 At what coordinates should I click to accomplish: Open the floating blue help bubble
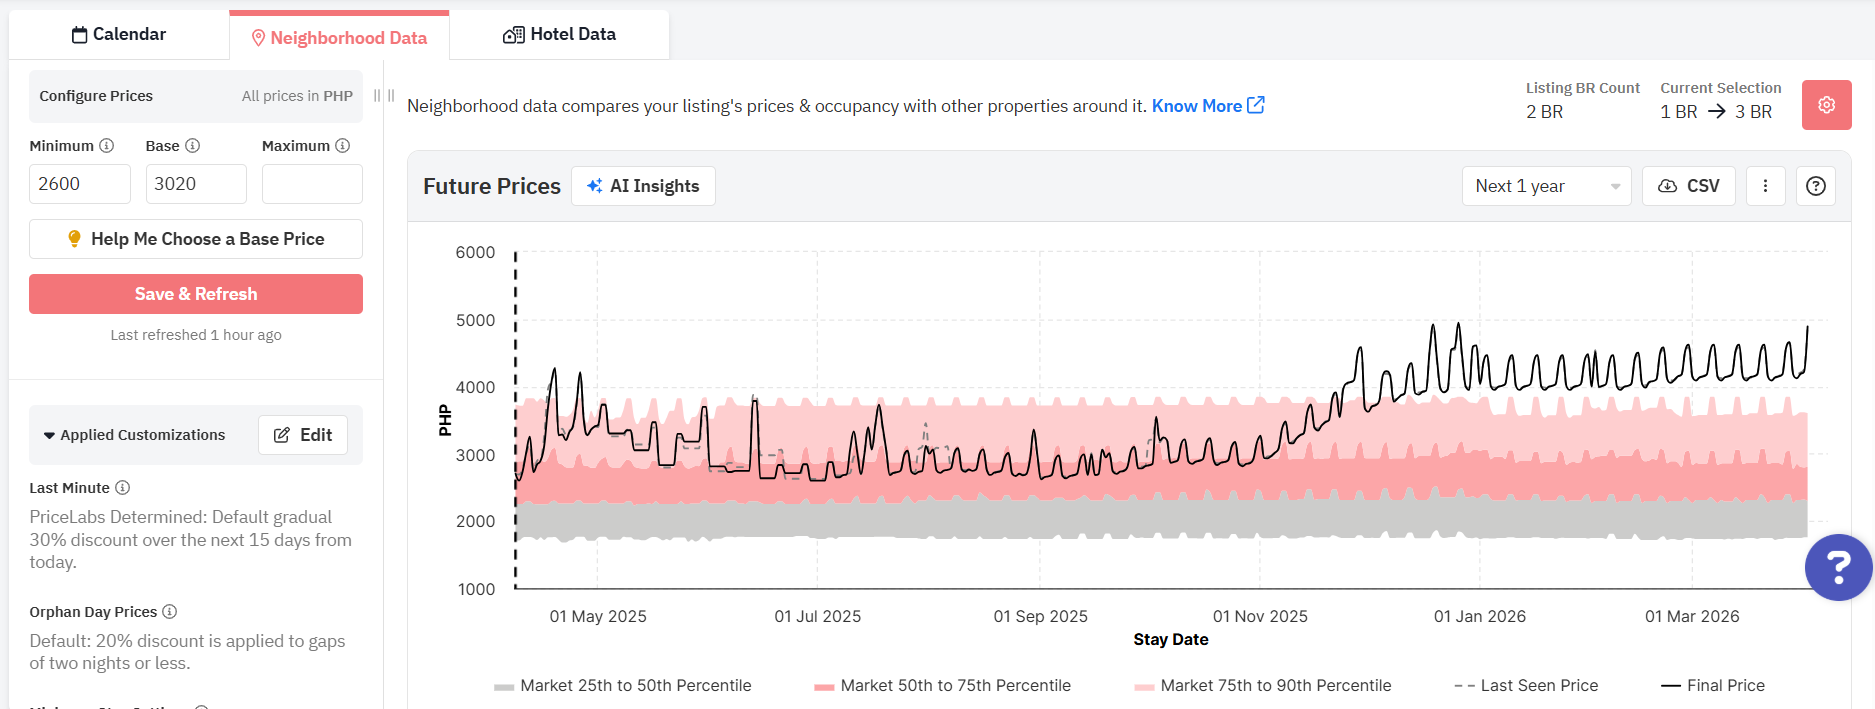click(1837, 567)
